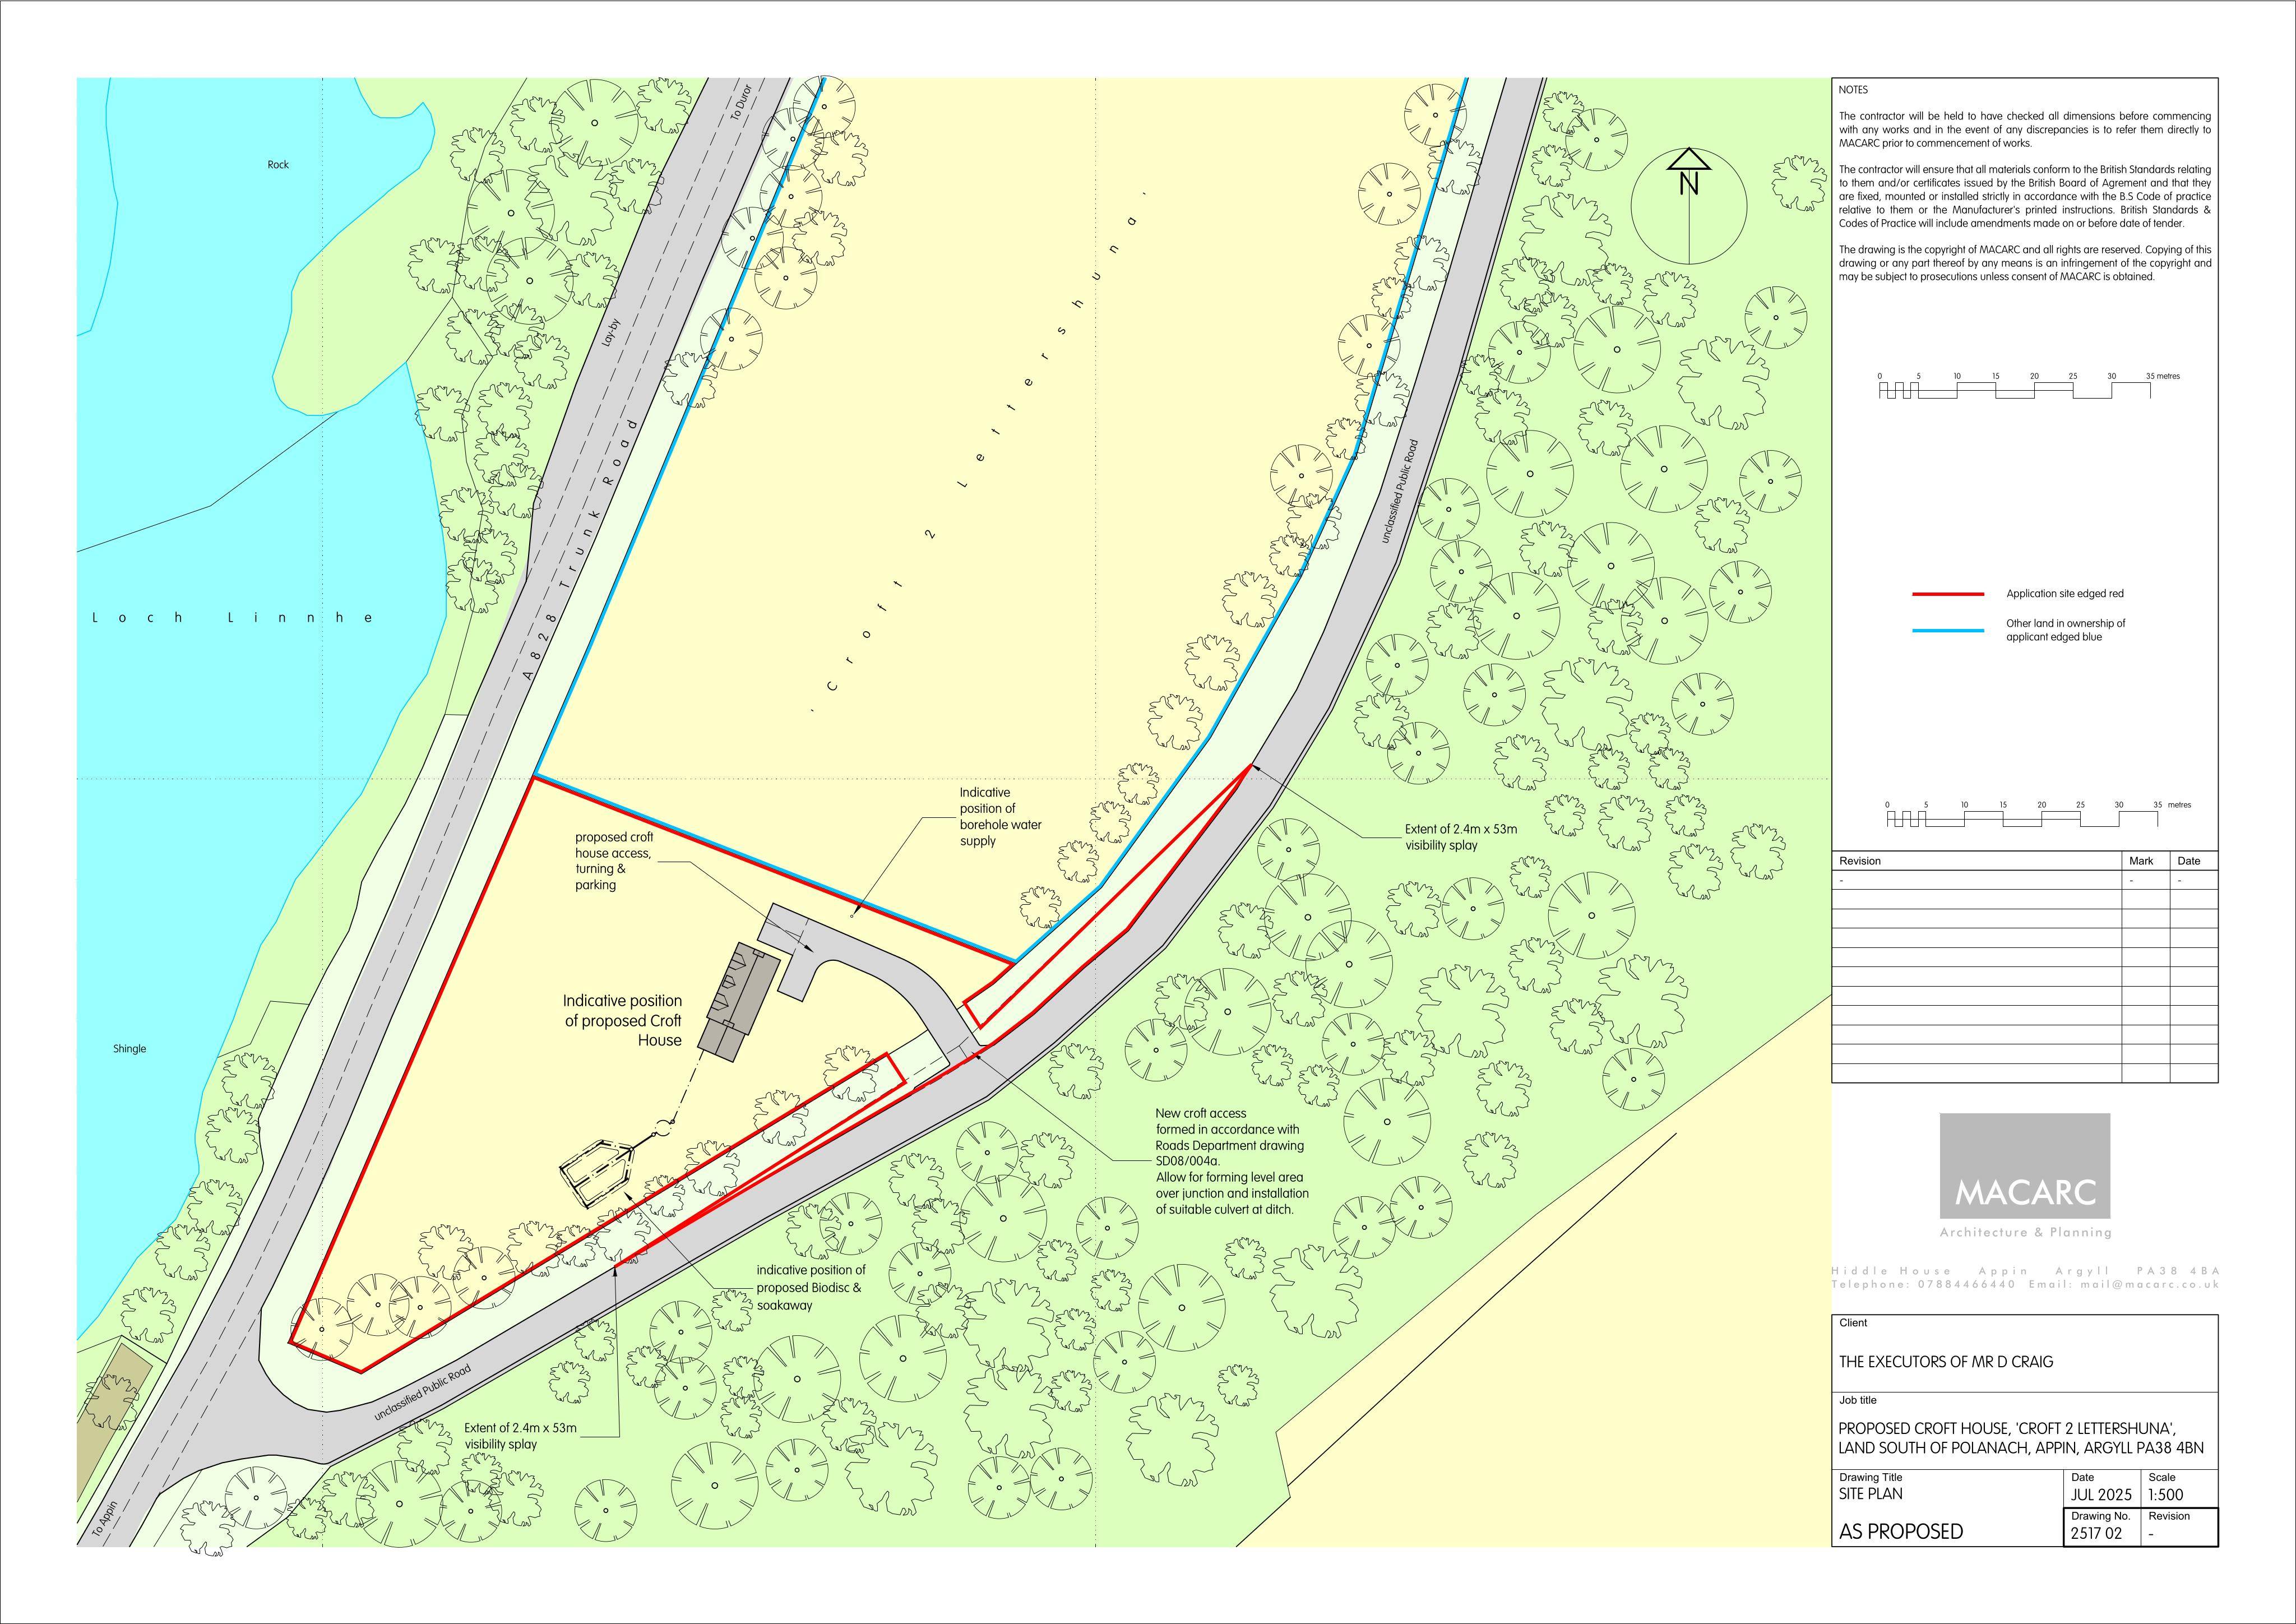This screenshot has width=2296, height=1624.
Task: Click the Revision table header row
Action: 2024,861
